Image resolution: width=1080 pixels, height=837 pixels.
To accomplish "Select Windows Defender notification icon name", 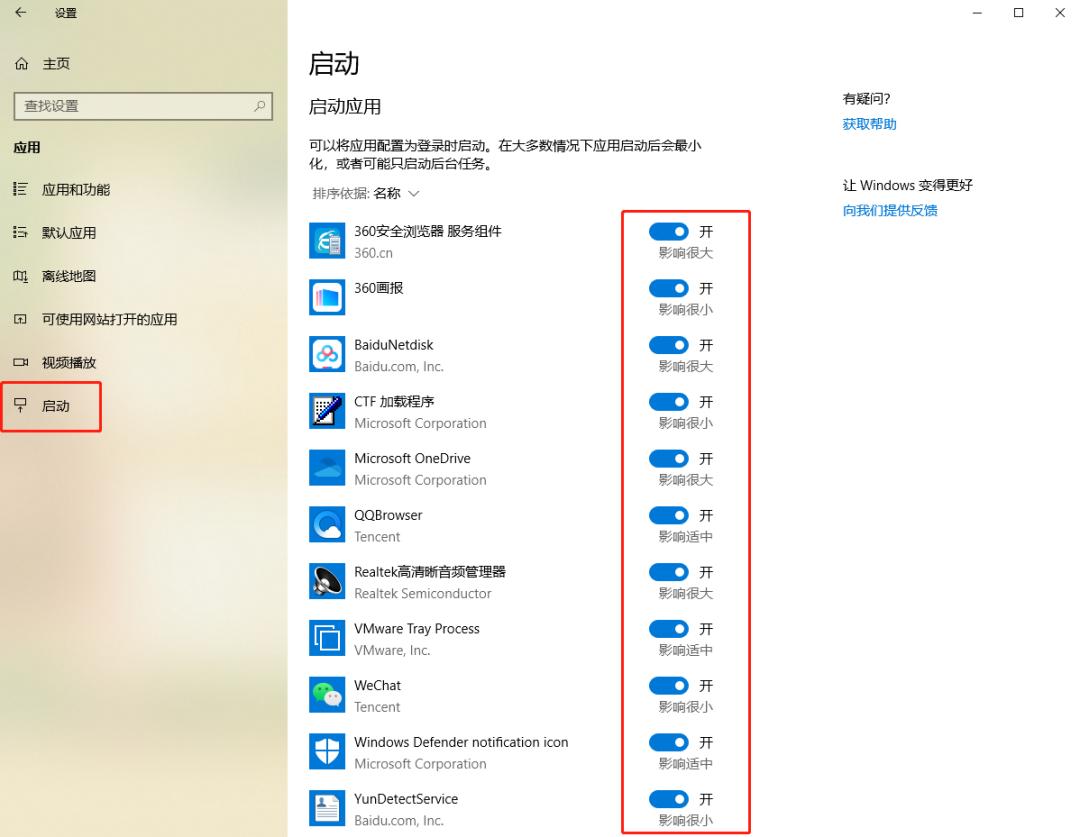I will pos(461,743).
